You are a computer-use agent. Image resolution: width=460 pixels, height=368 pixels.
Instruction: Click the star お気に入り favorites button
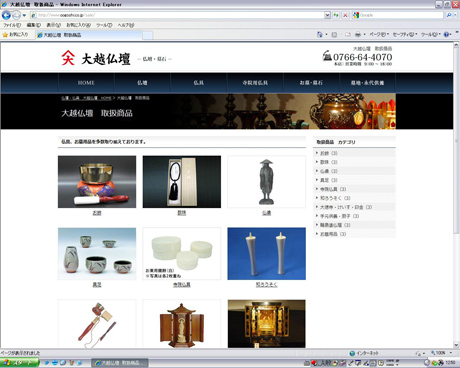pos(15,35)
